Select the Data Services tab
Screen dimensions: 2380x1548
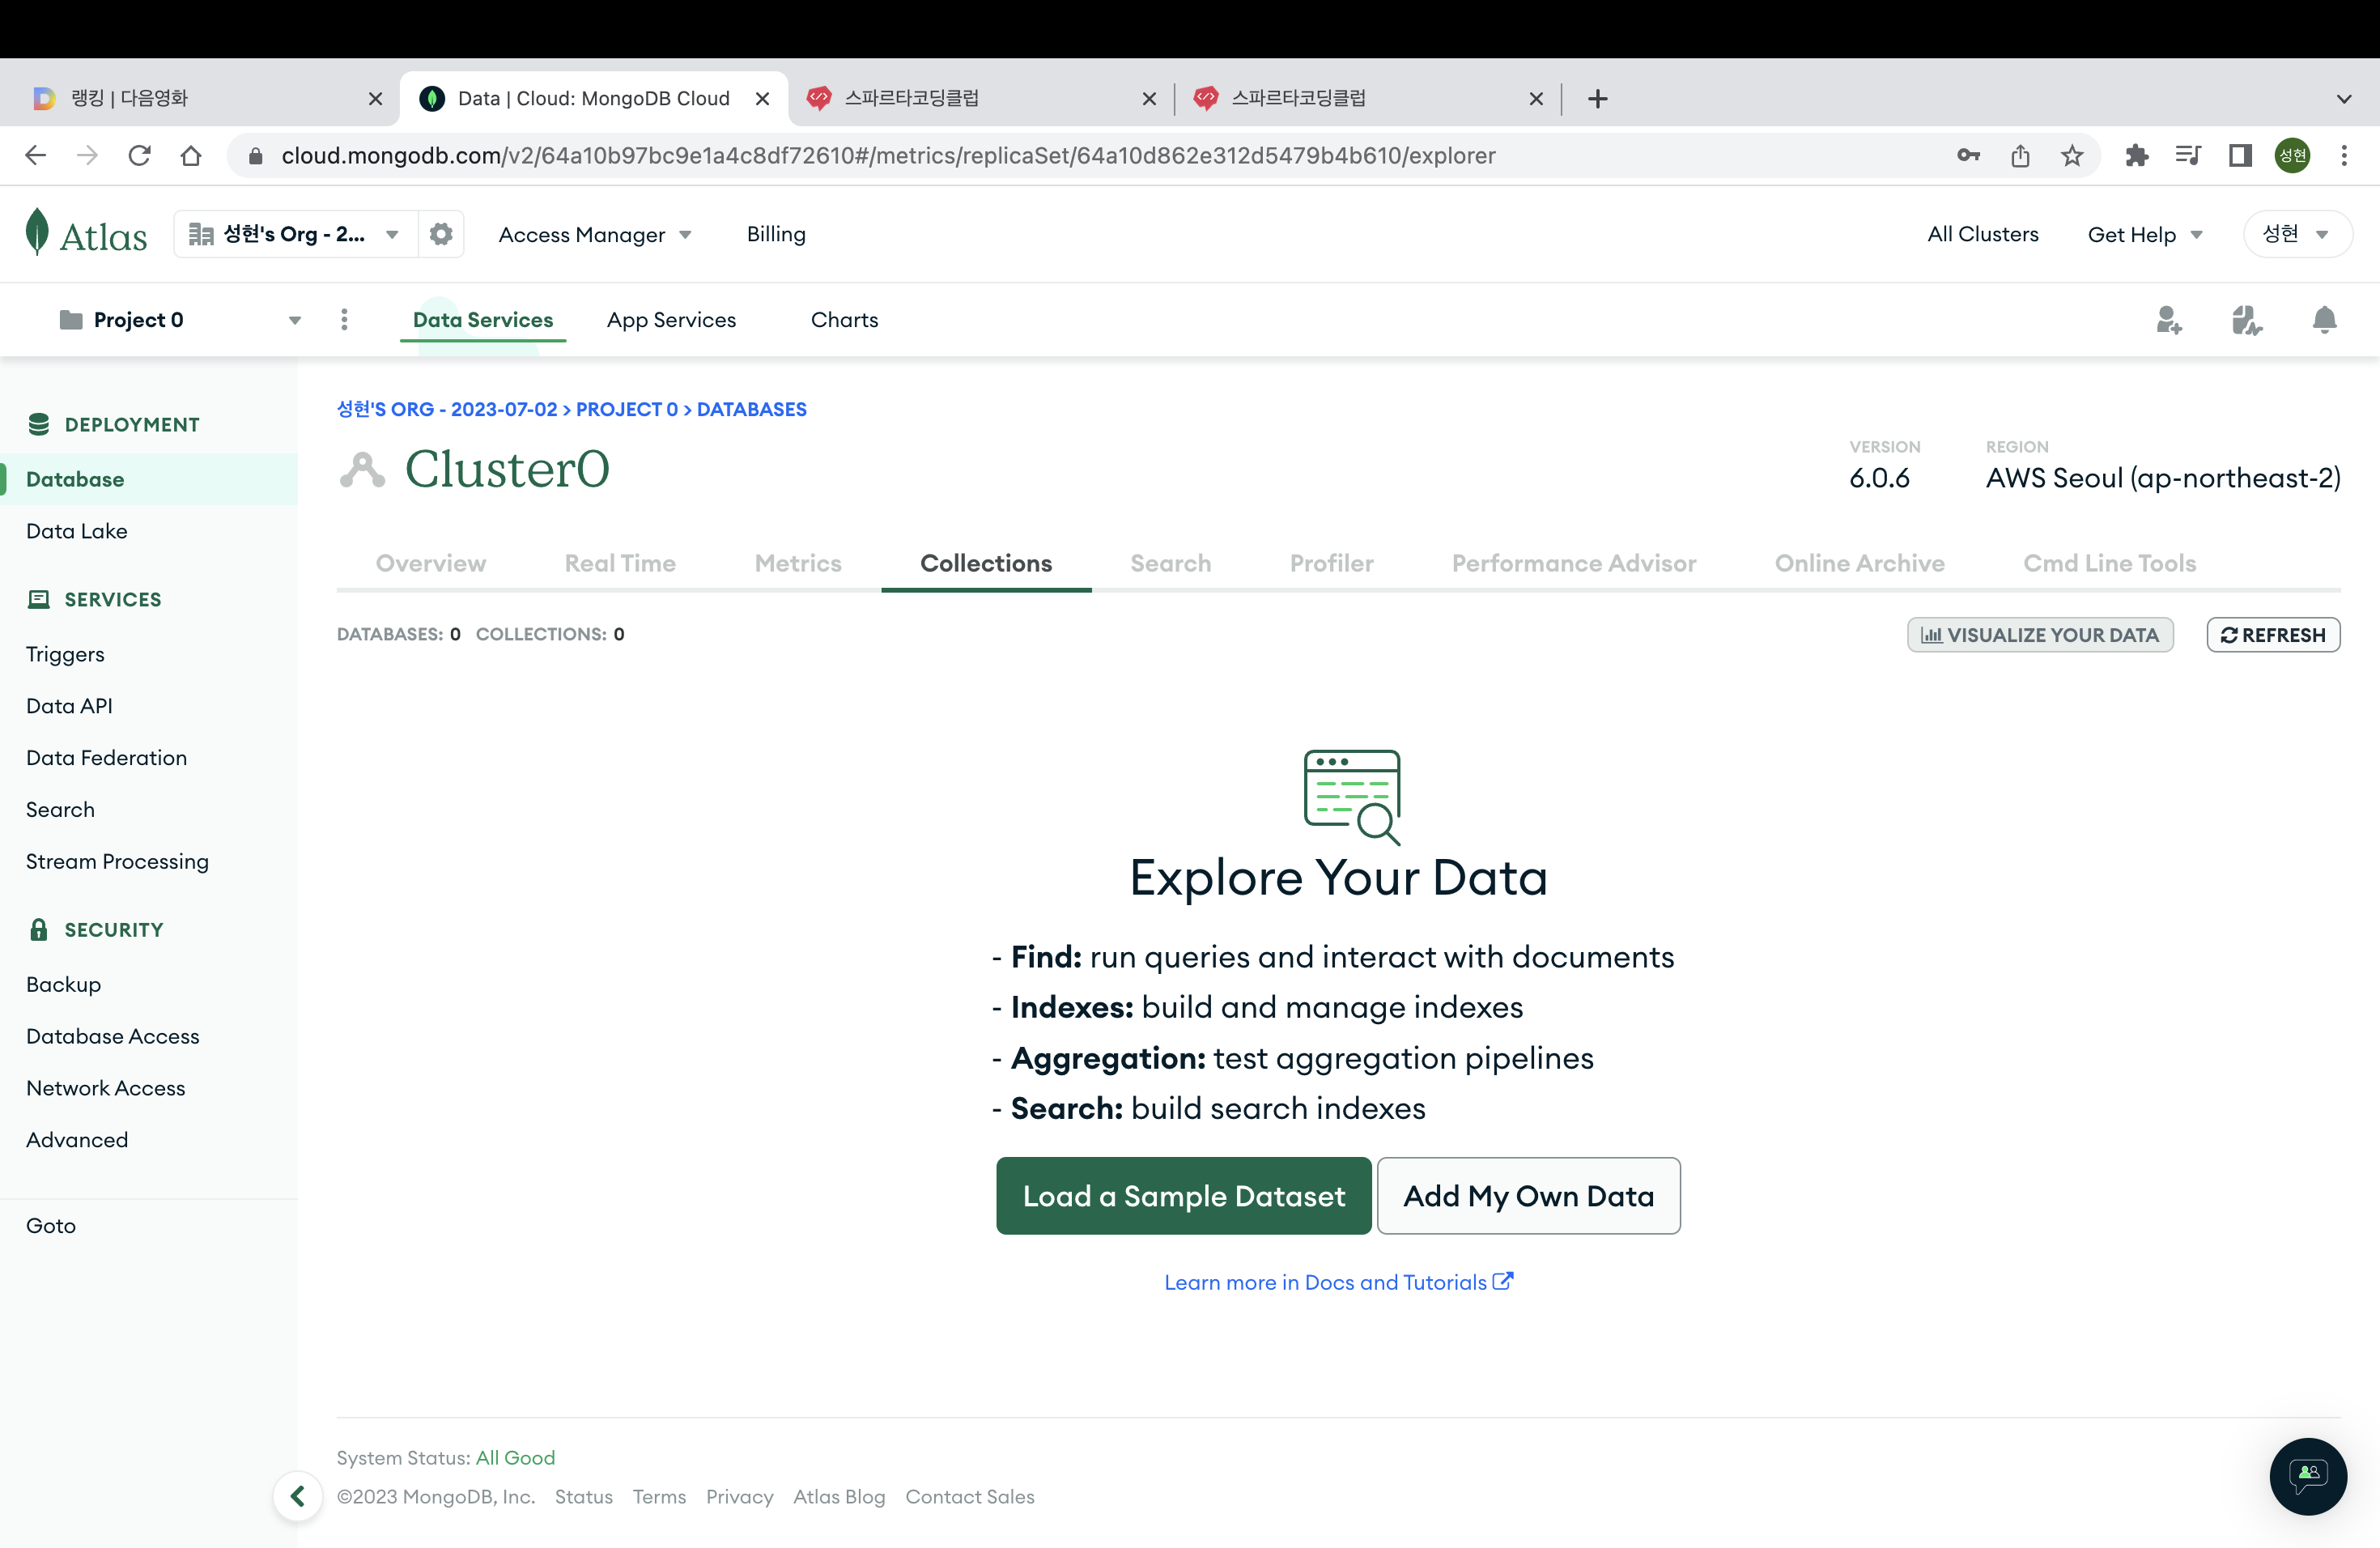coord(483,319)
